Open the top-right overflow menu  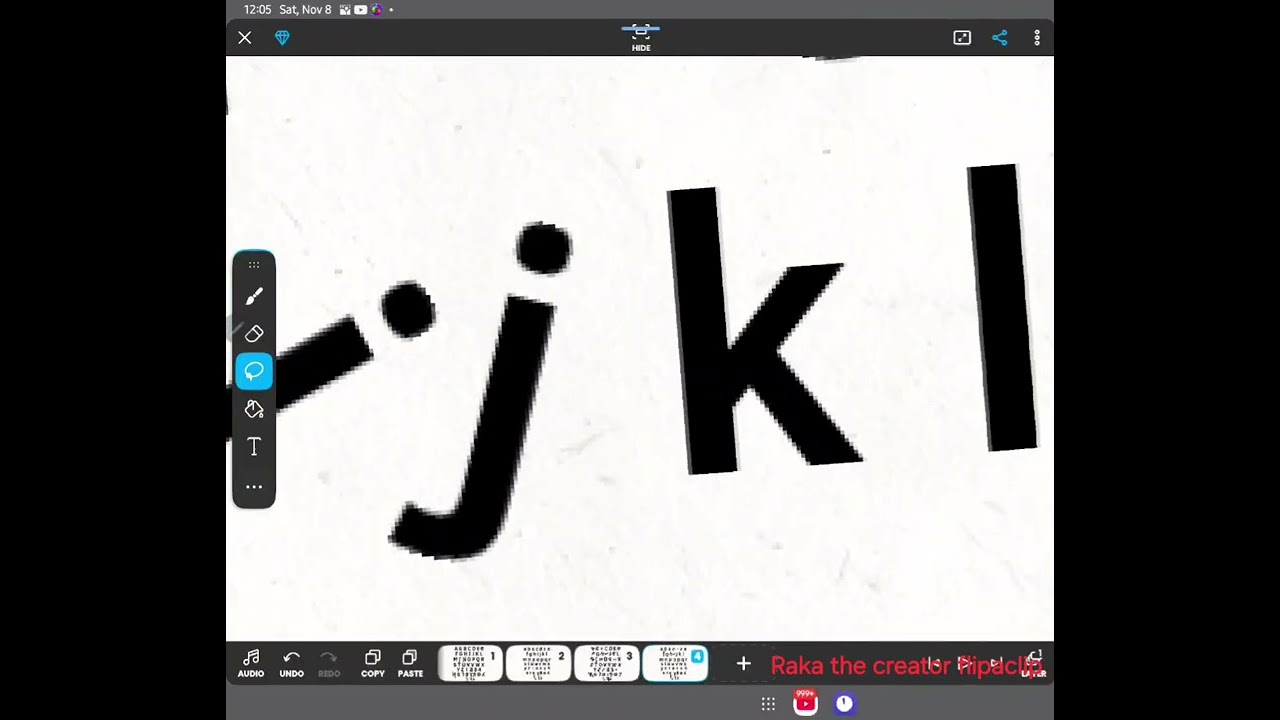(1037, 37)
